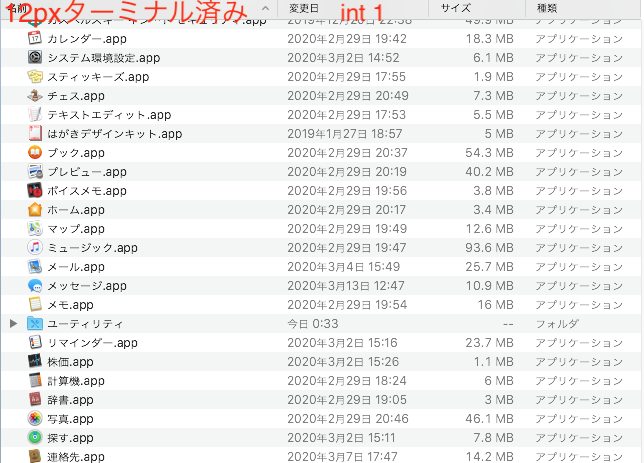The image size is (644, 463).
Task: Click the 株価.app stocks icon
Action: pos(35,361)
